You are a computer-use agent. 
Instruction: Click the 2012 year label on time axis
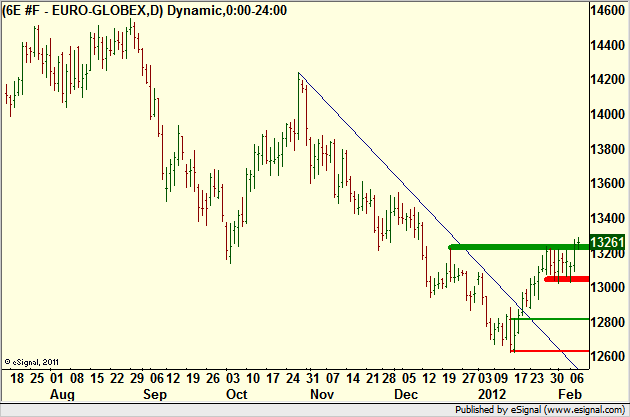[493, 395]
